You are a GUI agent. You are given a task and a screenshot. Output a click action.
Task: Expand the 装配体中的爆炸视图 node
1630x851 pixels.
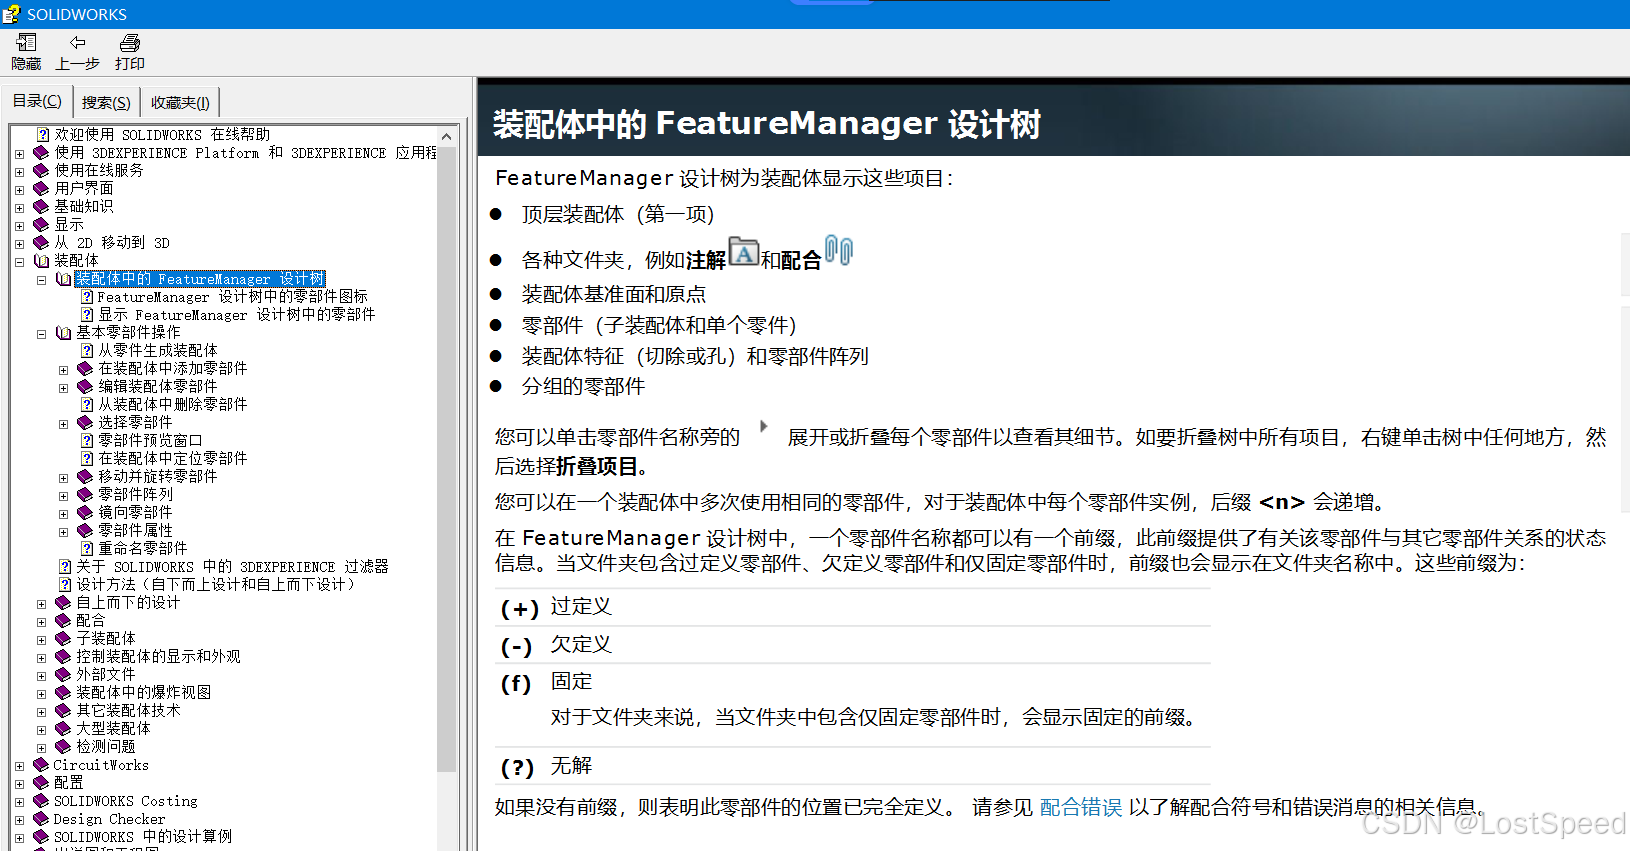click(x=41, y=694)
